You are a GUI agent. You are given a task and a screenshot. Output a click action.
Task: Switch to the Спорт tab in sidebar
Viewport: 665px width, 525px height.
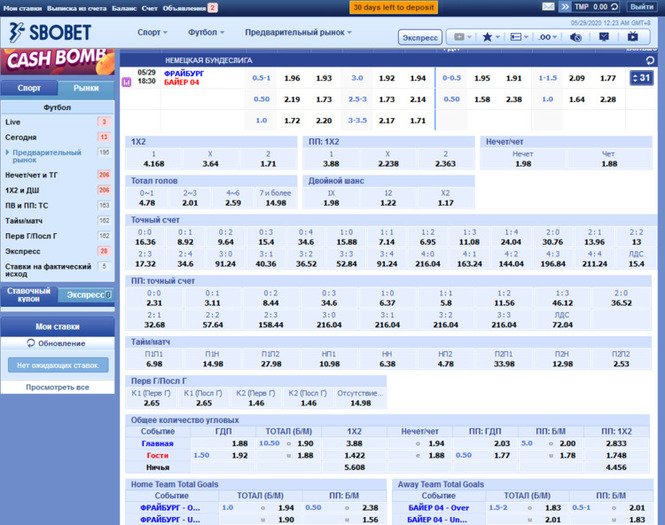30,88
